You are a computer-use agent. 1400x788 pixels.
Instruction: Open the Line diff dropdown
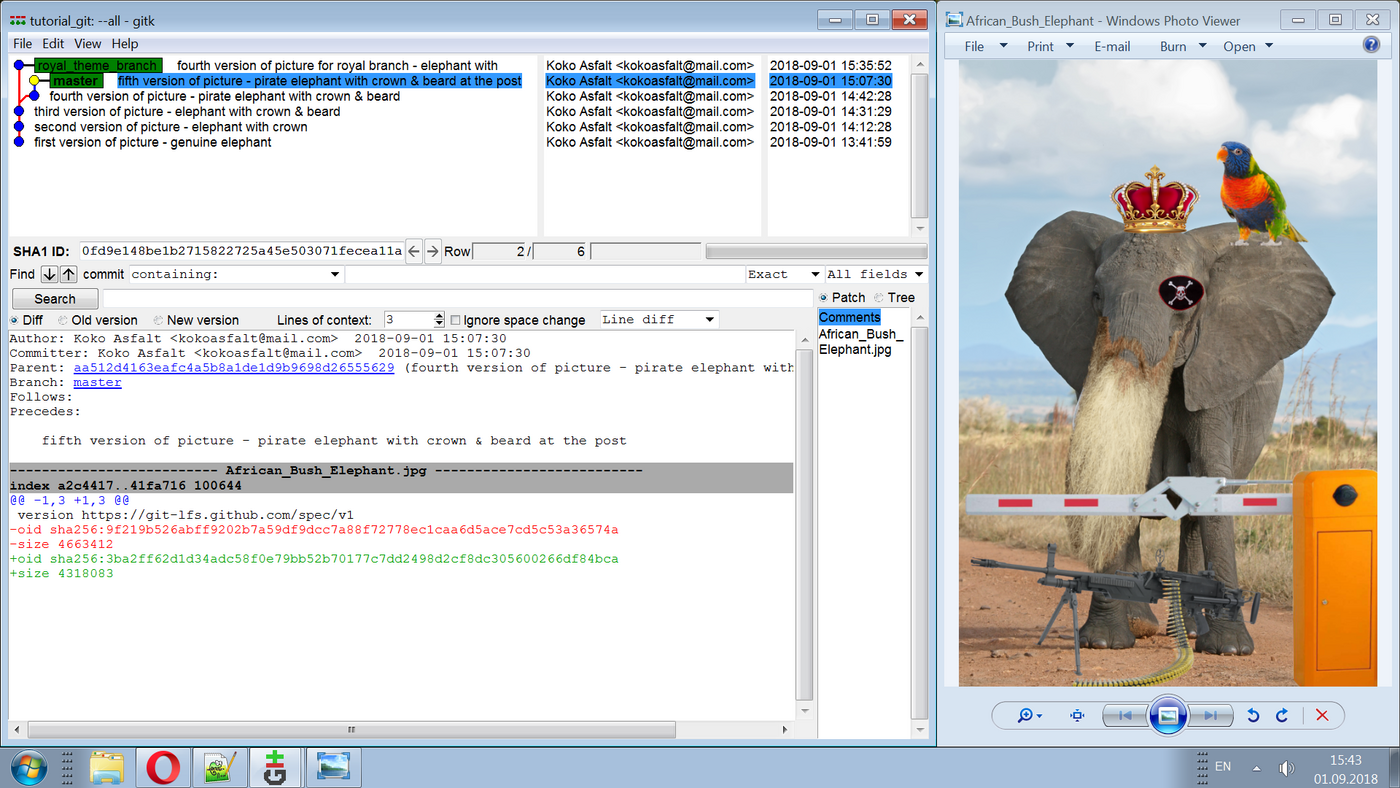point(659,319)
